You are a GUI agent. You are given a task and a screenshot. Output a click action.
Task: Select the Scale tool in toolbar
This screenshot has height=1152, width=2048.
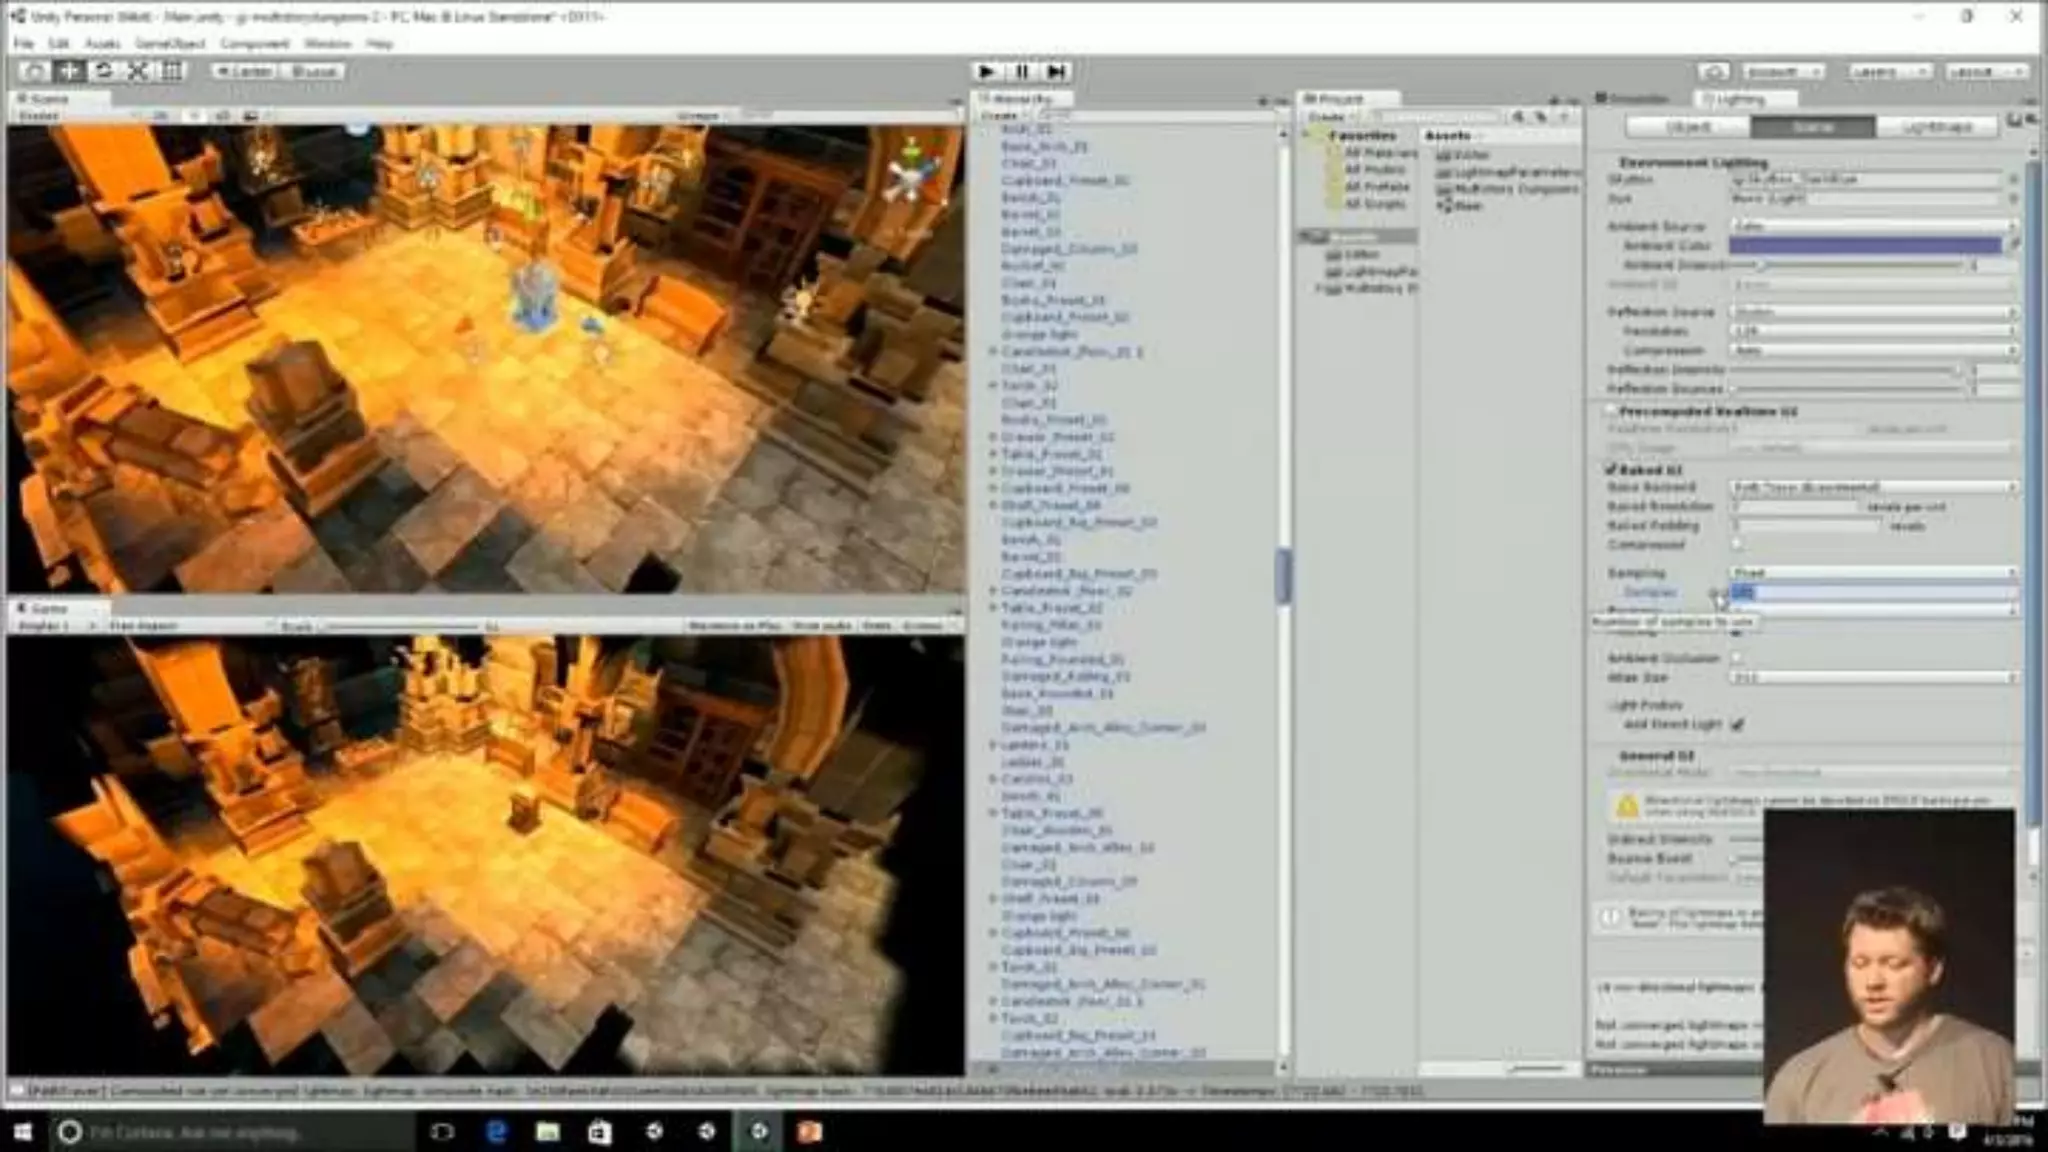(x=138, y=71)
